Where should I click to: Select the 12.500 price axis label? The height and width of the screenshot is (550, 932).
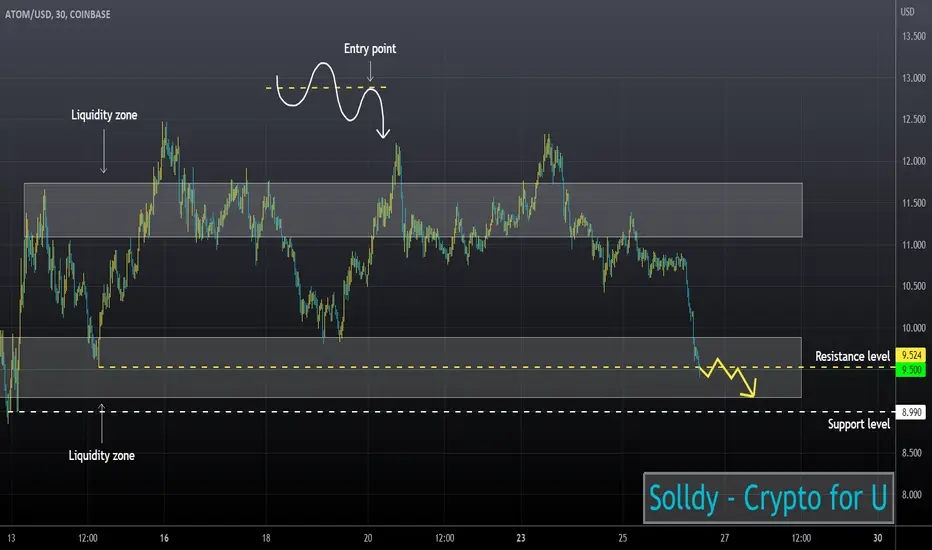914,120
